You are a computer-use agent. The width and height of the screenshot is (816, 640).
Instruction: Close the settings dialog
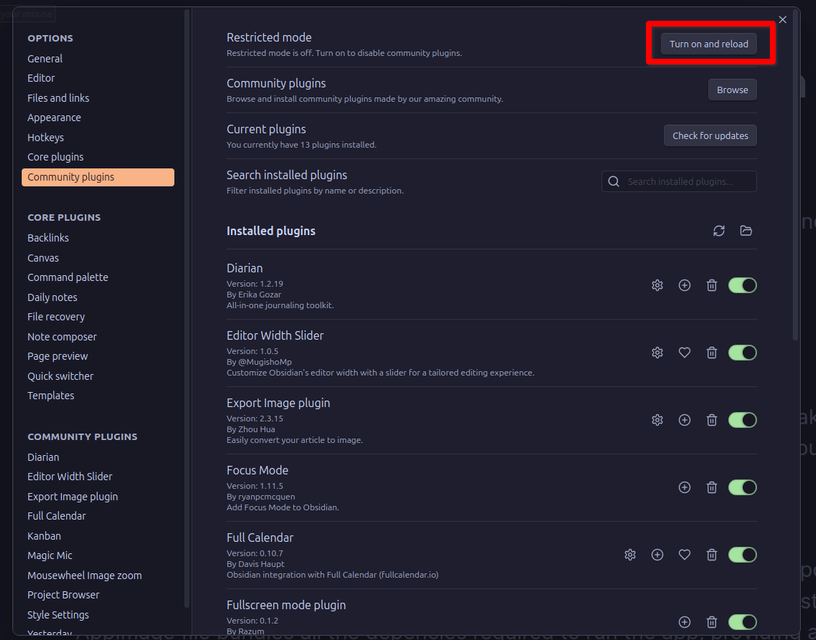[782, 20]
